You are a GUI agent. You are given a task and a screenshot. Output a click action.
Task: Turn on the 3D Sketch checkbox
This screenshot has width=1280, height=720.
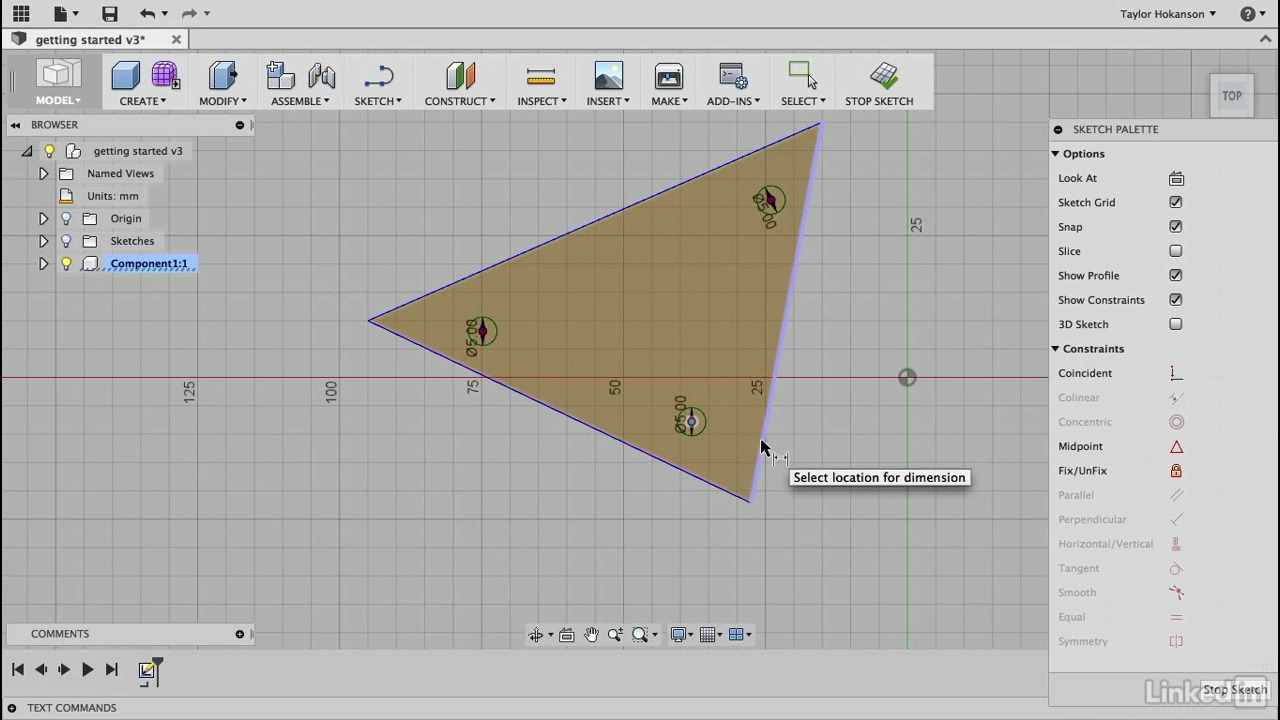coord(1176,325)
